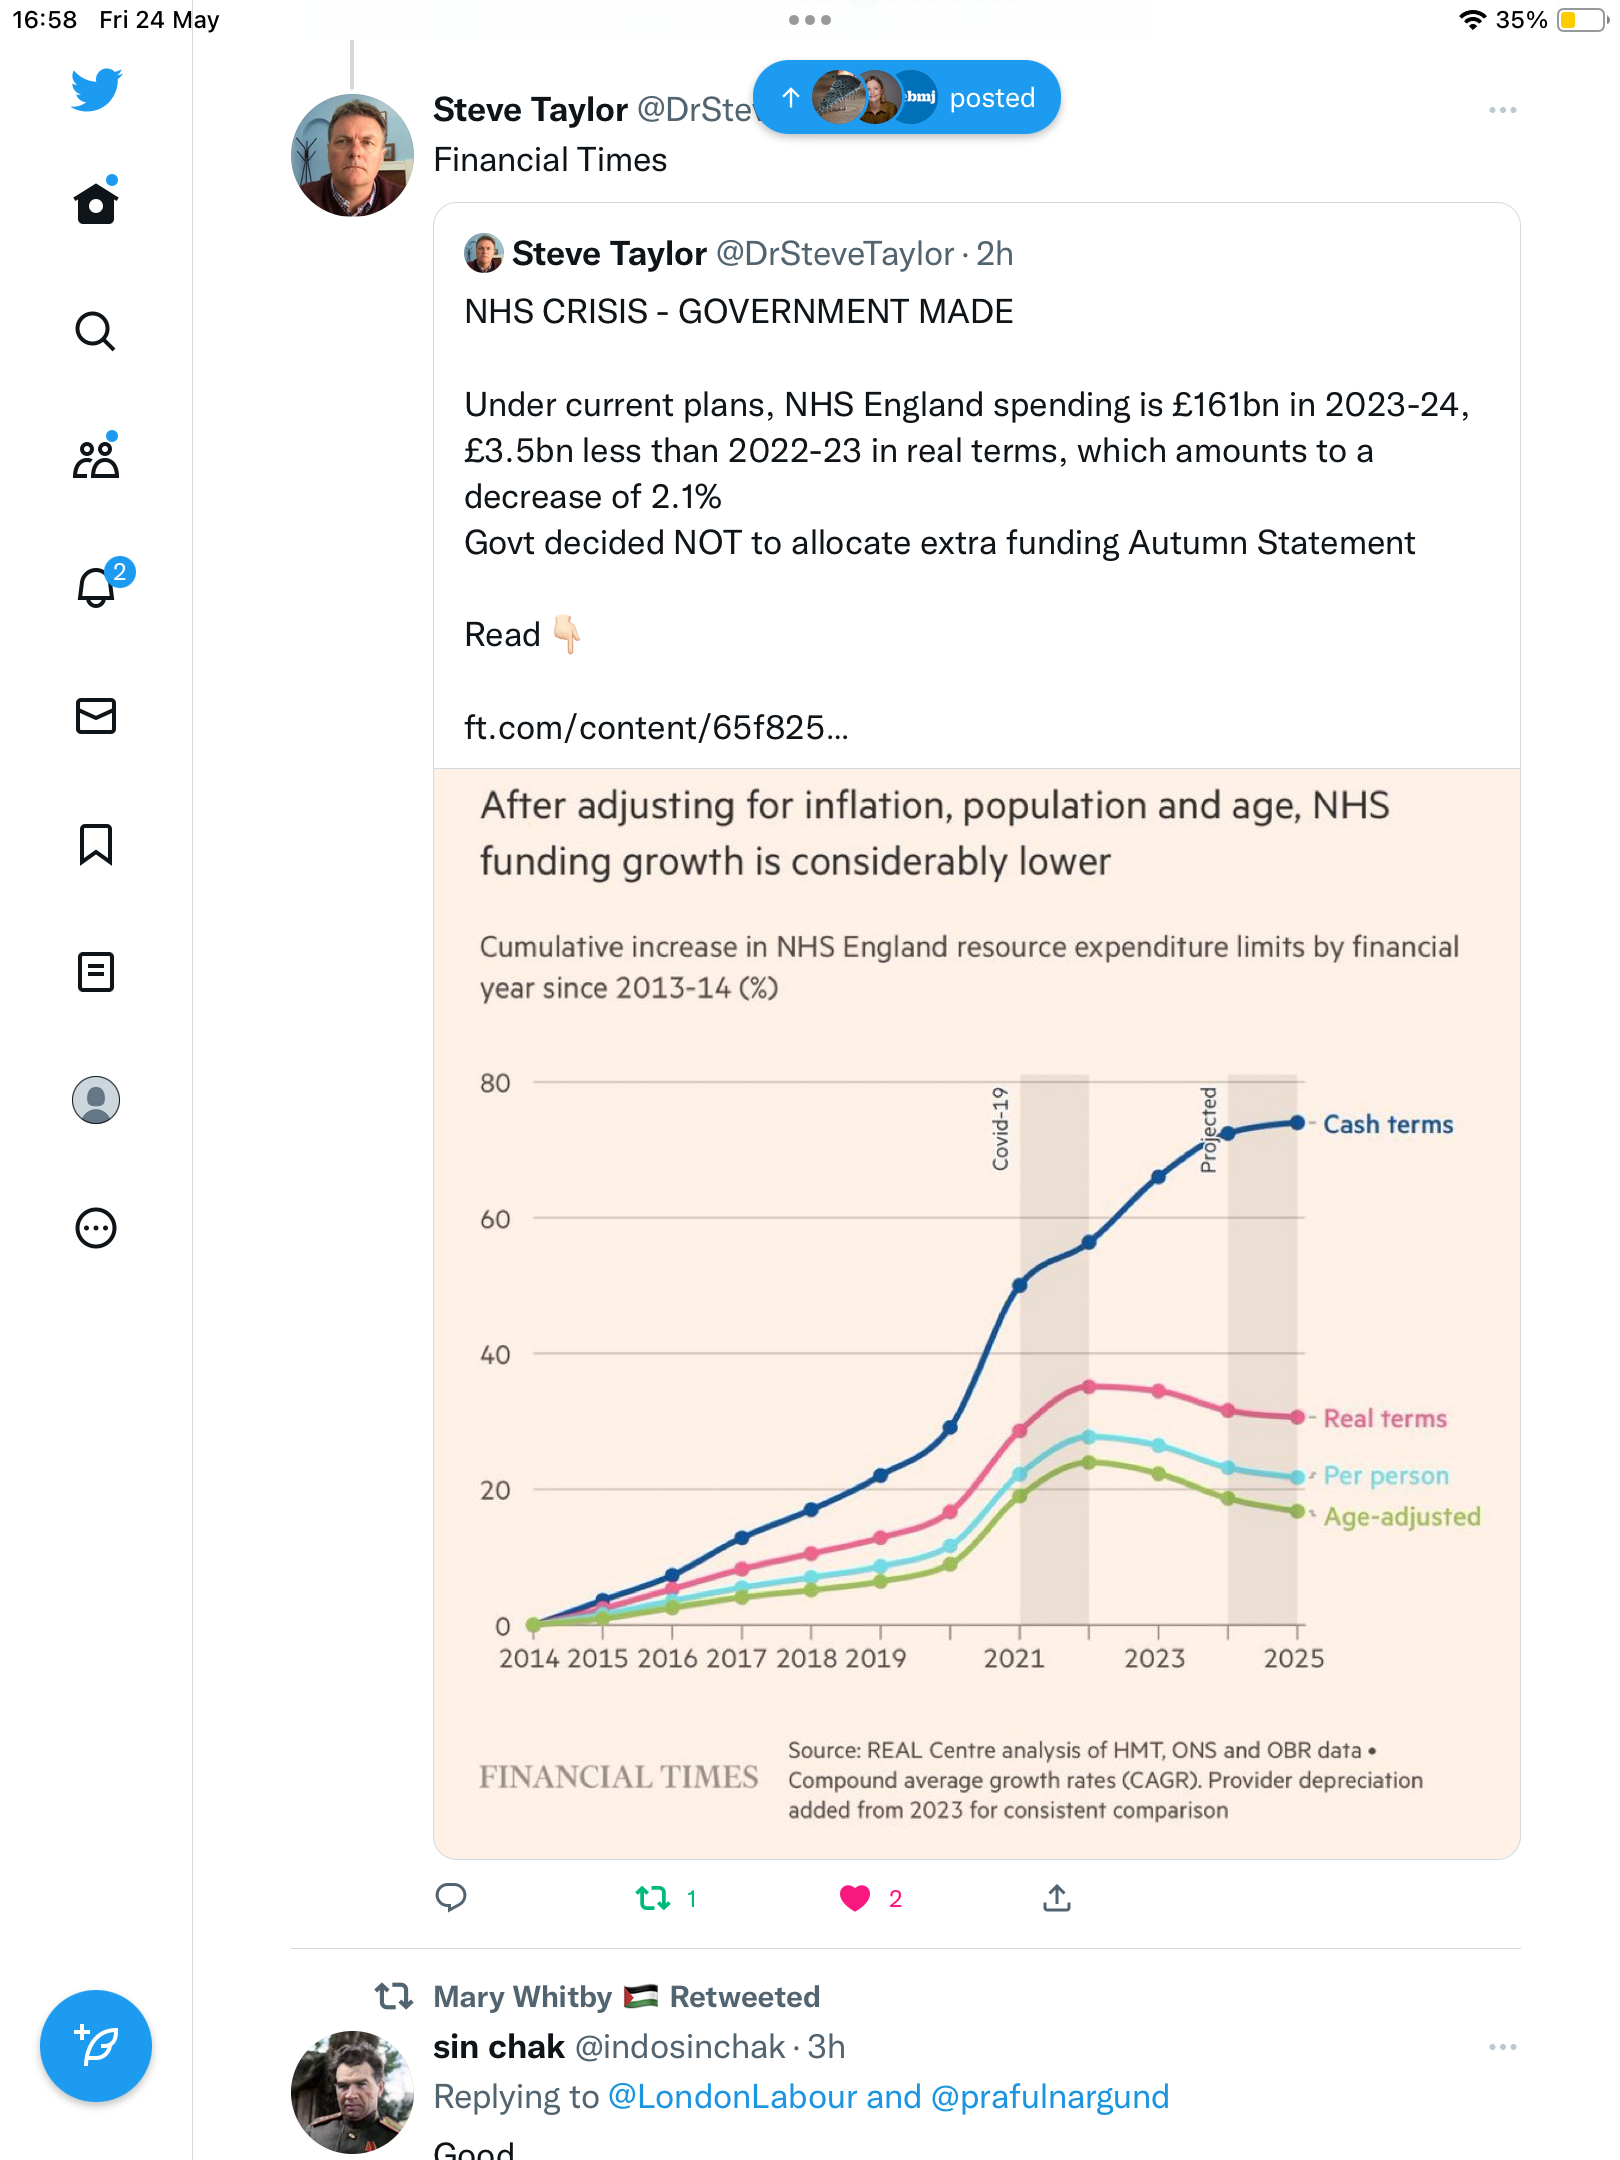Tap the Wi-Fi status icon
The image size is (1620, 2160).
pos(1471,19)
